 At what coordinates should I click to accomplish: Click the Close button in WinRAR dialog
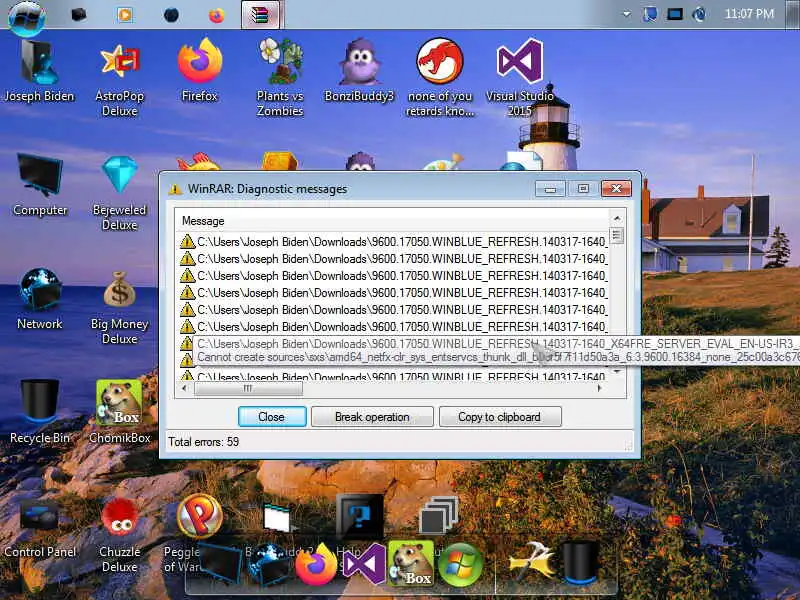tap(272, 417)
